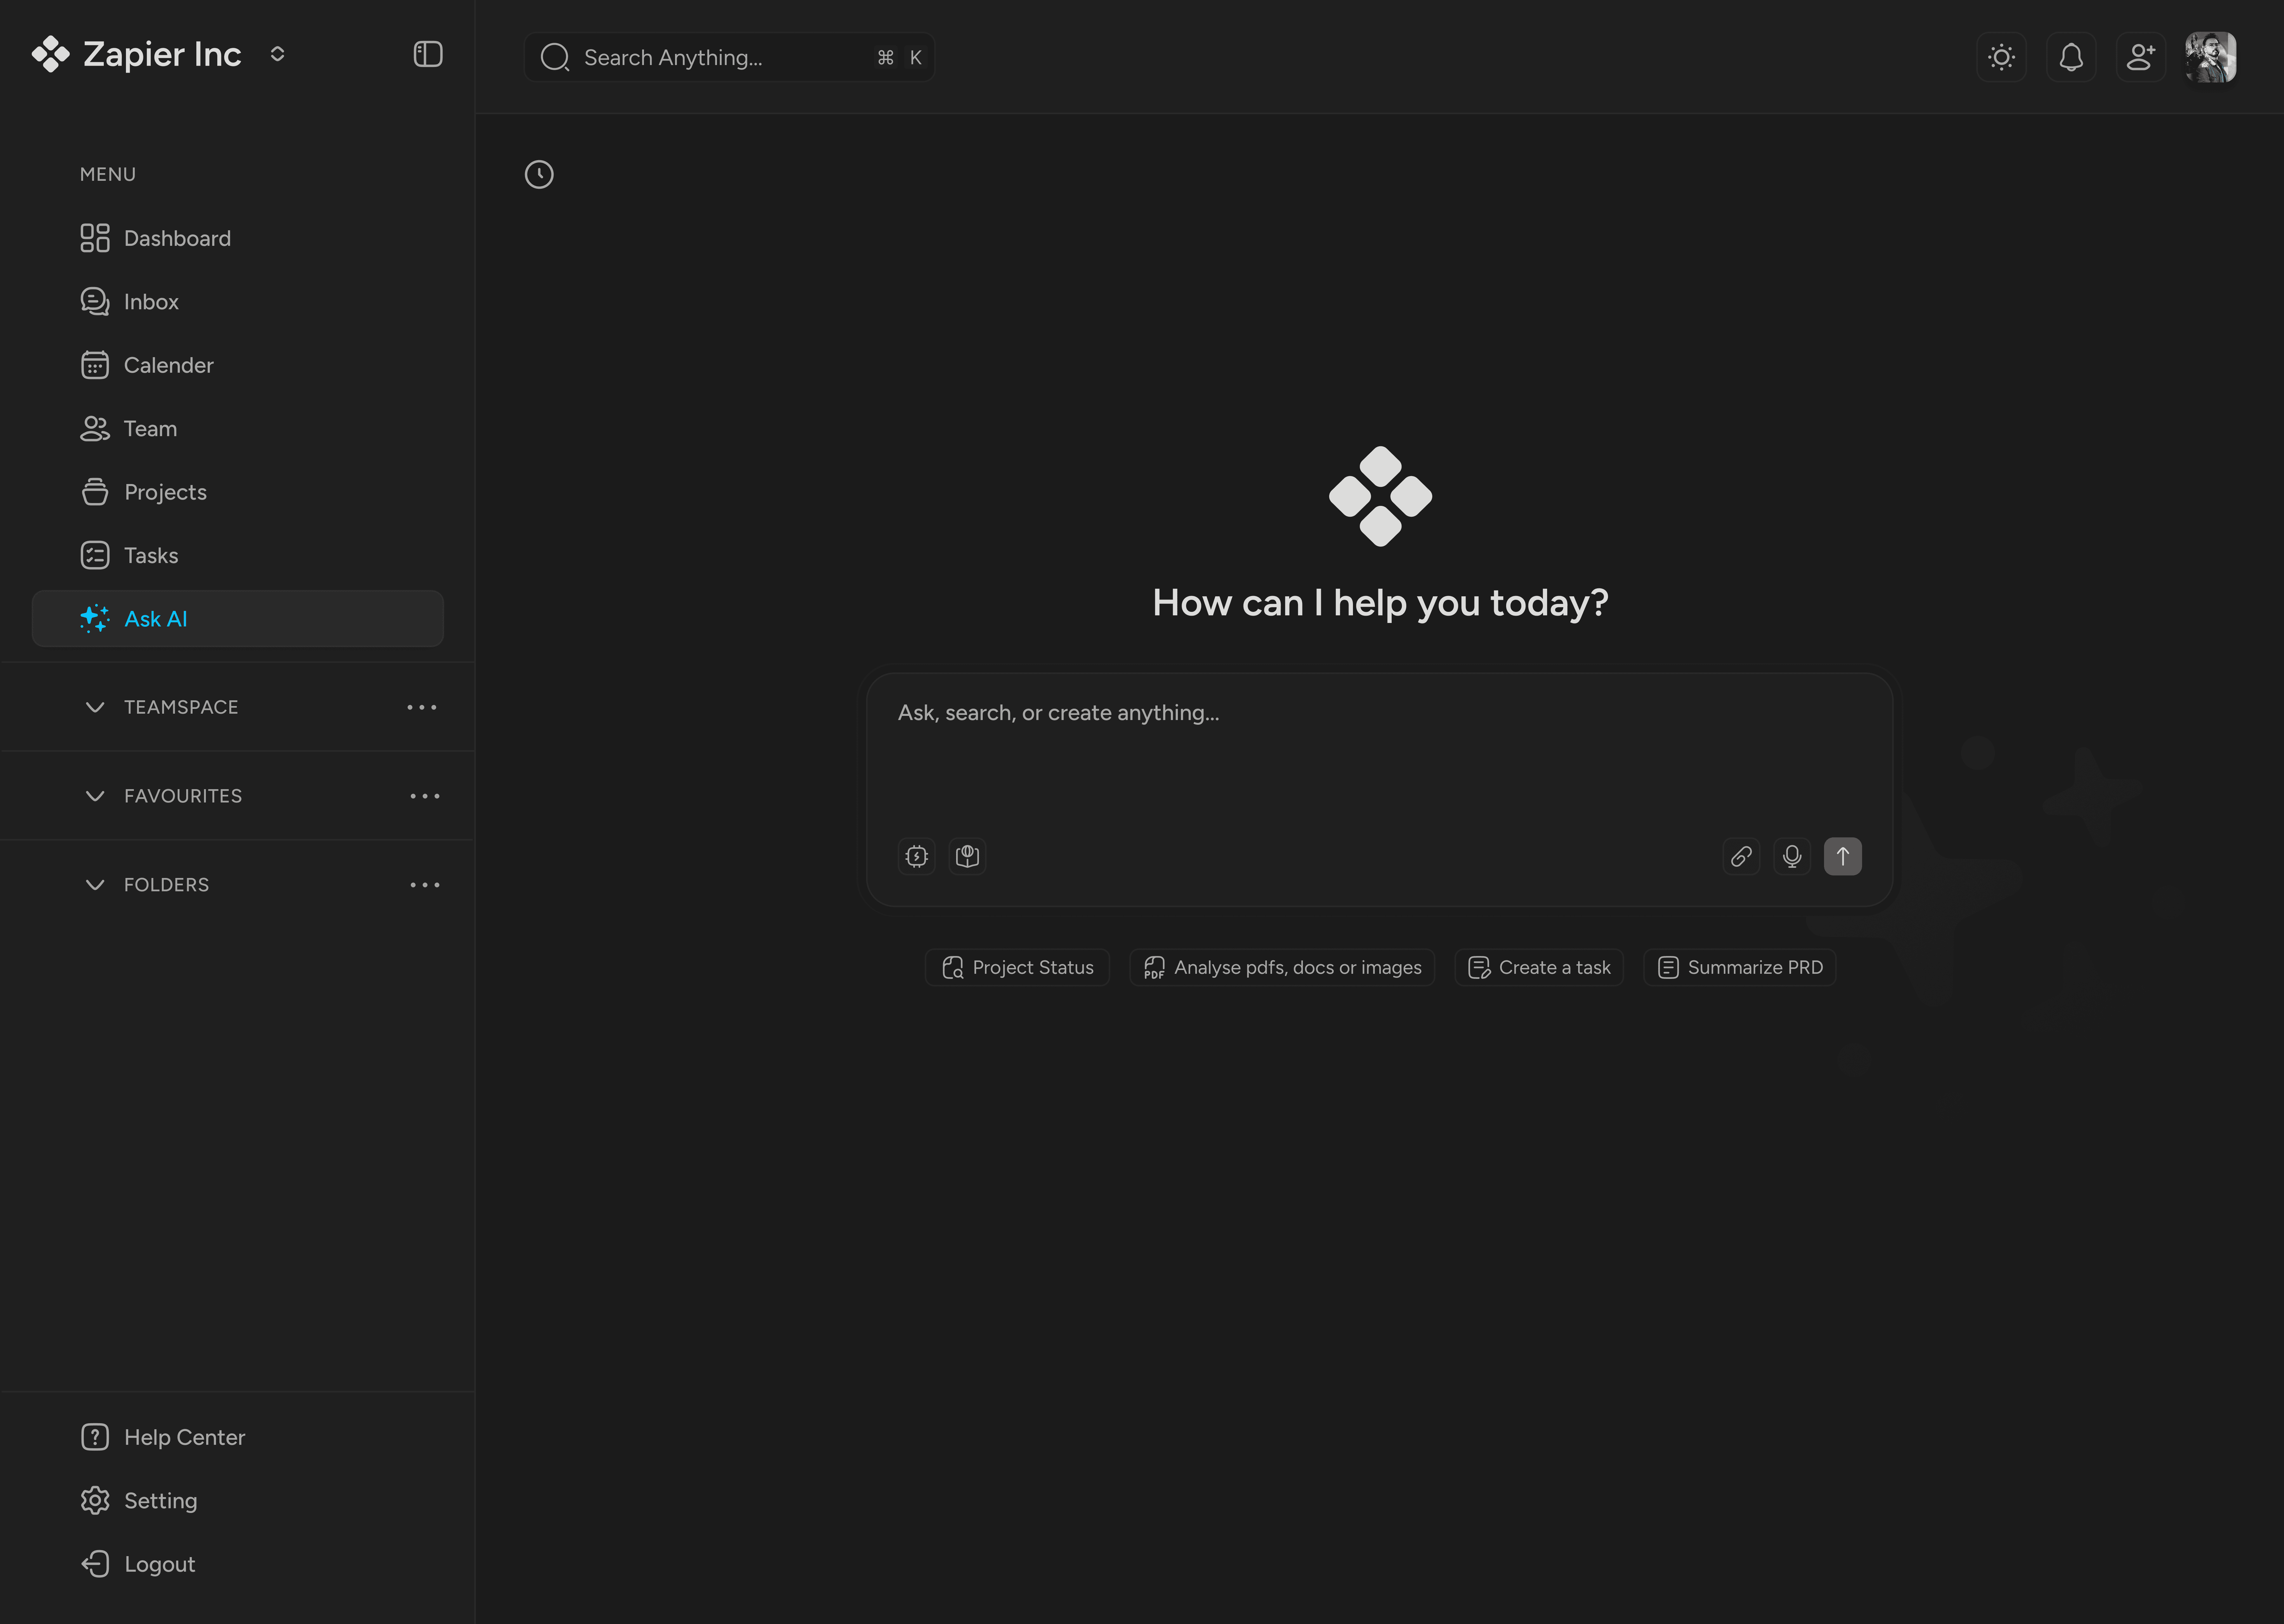
Task: Click the Create a task suggestion
Action: click(1539, 967)
